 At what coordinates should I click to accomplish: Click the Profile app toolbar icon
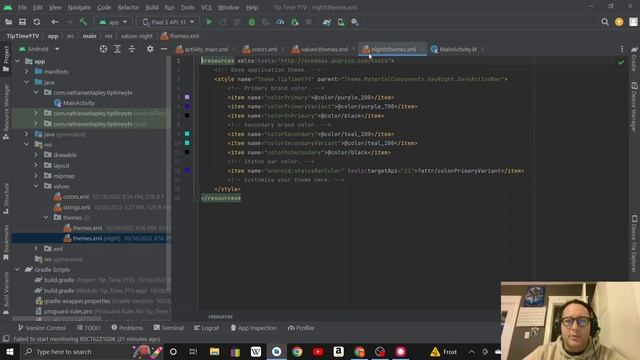(280, 22)
